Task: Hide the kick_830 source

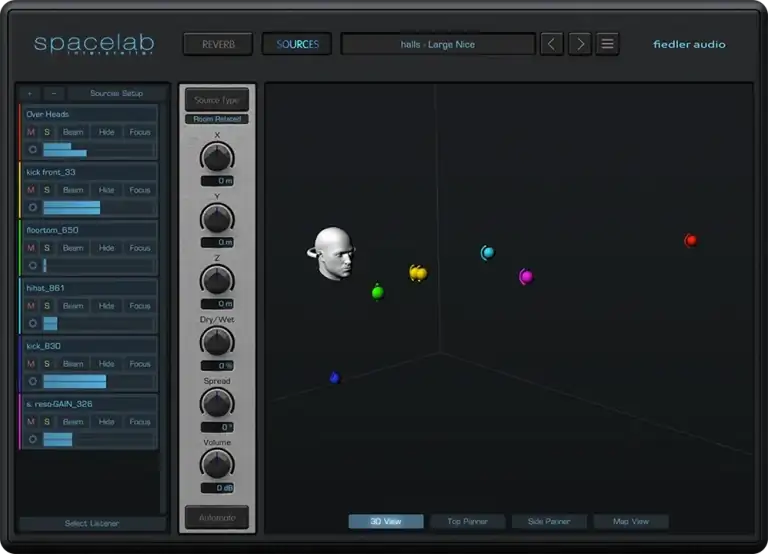Action: coord(106,364)
